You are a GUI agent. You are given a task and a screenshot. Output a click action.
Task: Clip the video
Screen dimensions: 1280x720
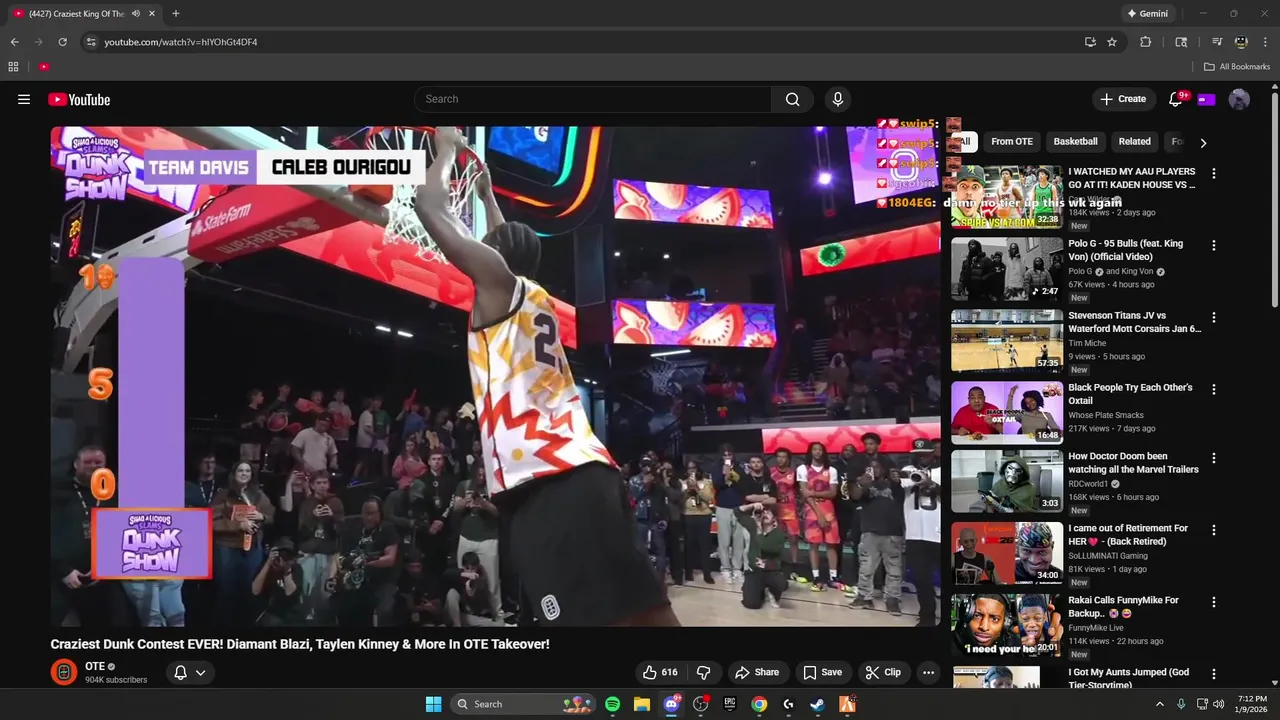click(x=883, y=672)
